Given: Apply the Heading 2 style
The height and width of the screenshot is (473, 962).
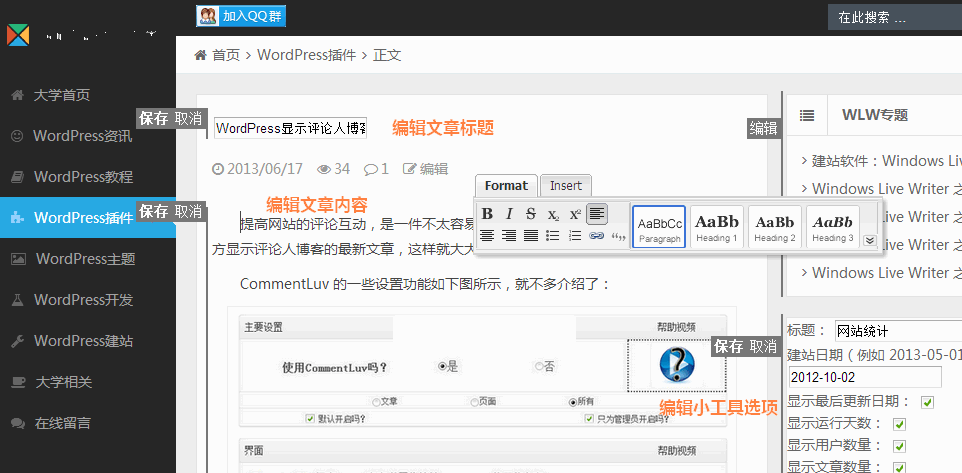Looking at the screenshot, I should tap(775, 227).
